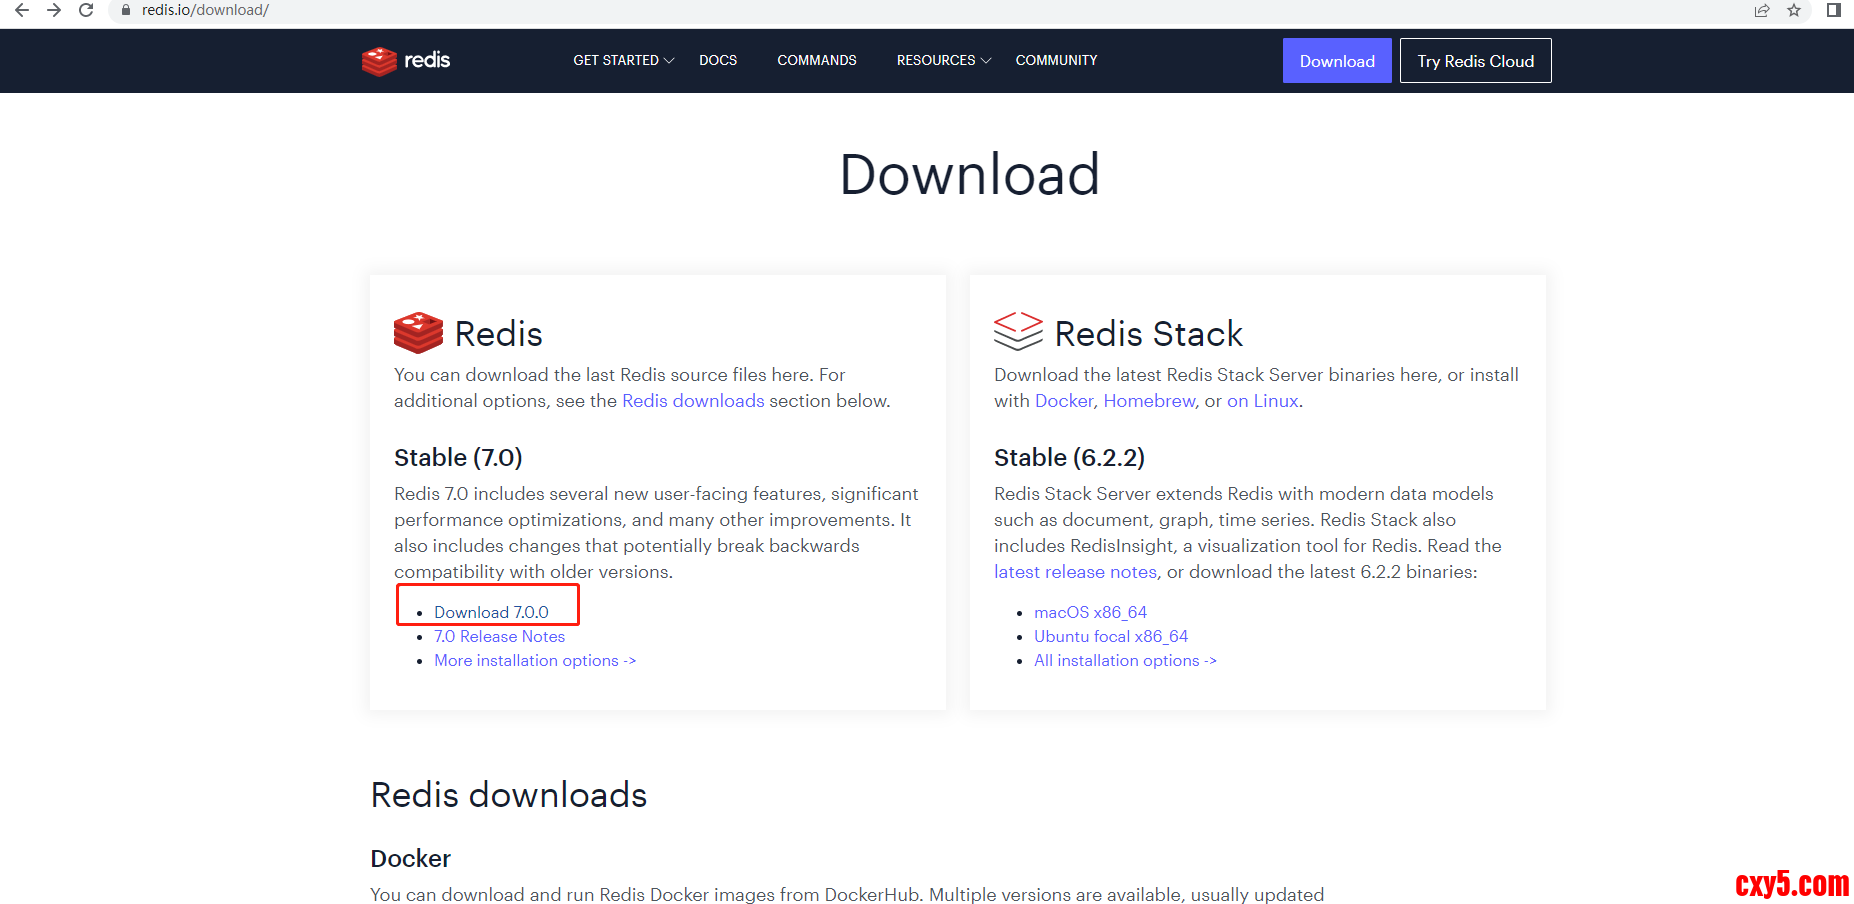Open the 7.0 Release Notes link
The image size is (1854, 904).
point(499,637)
